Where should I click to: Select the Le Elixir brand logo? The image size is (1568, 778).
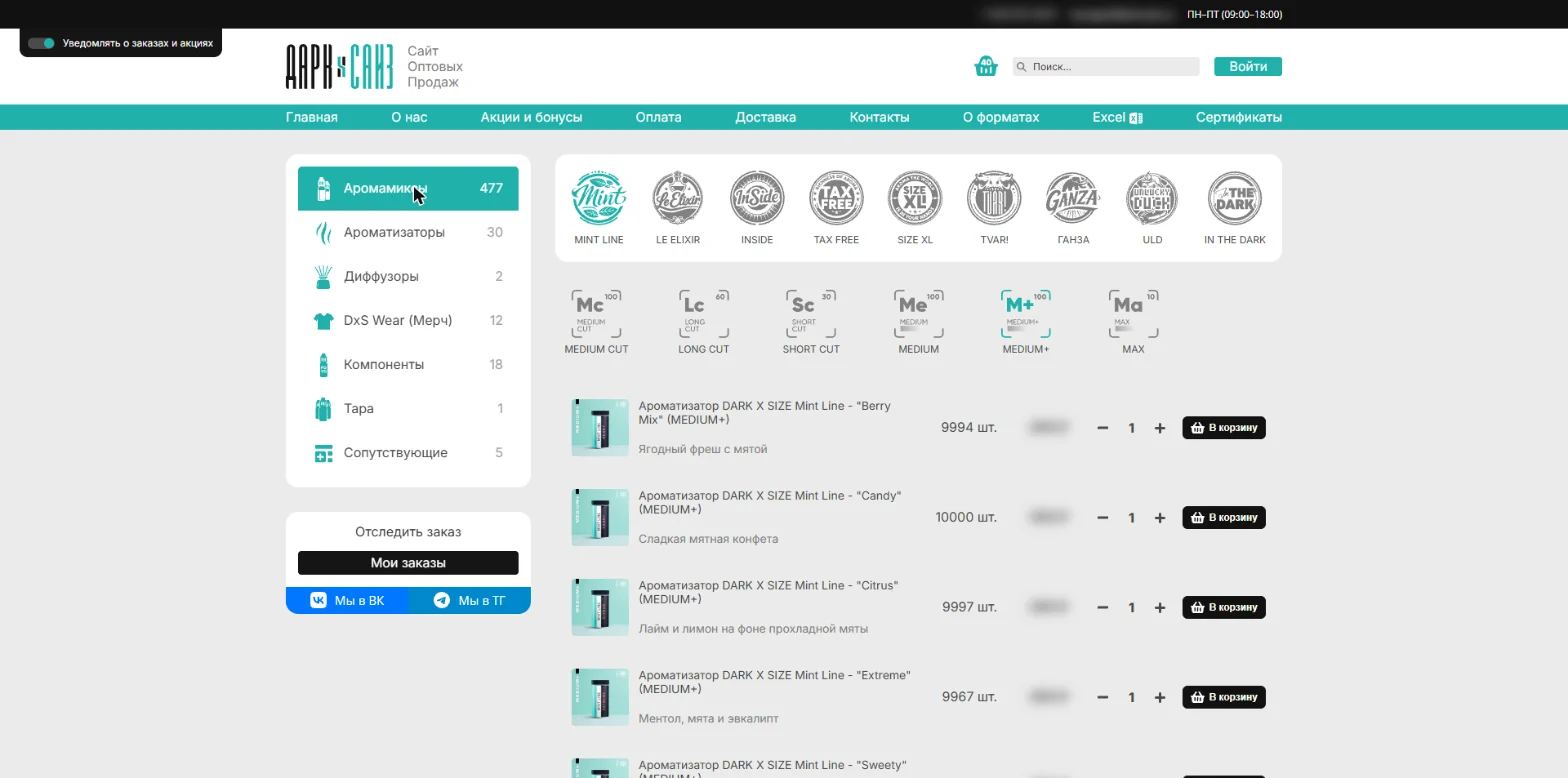pos(678,198)
